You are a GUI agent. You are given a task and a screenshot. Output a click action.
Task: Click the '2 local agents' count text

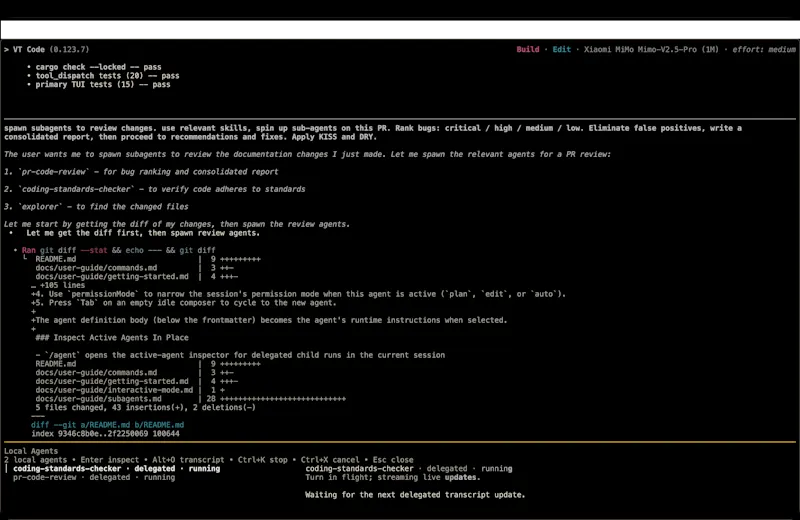click(35, 460)
